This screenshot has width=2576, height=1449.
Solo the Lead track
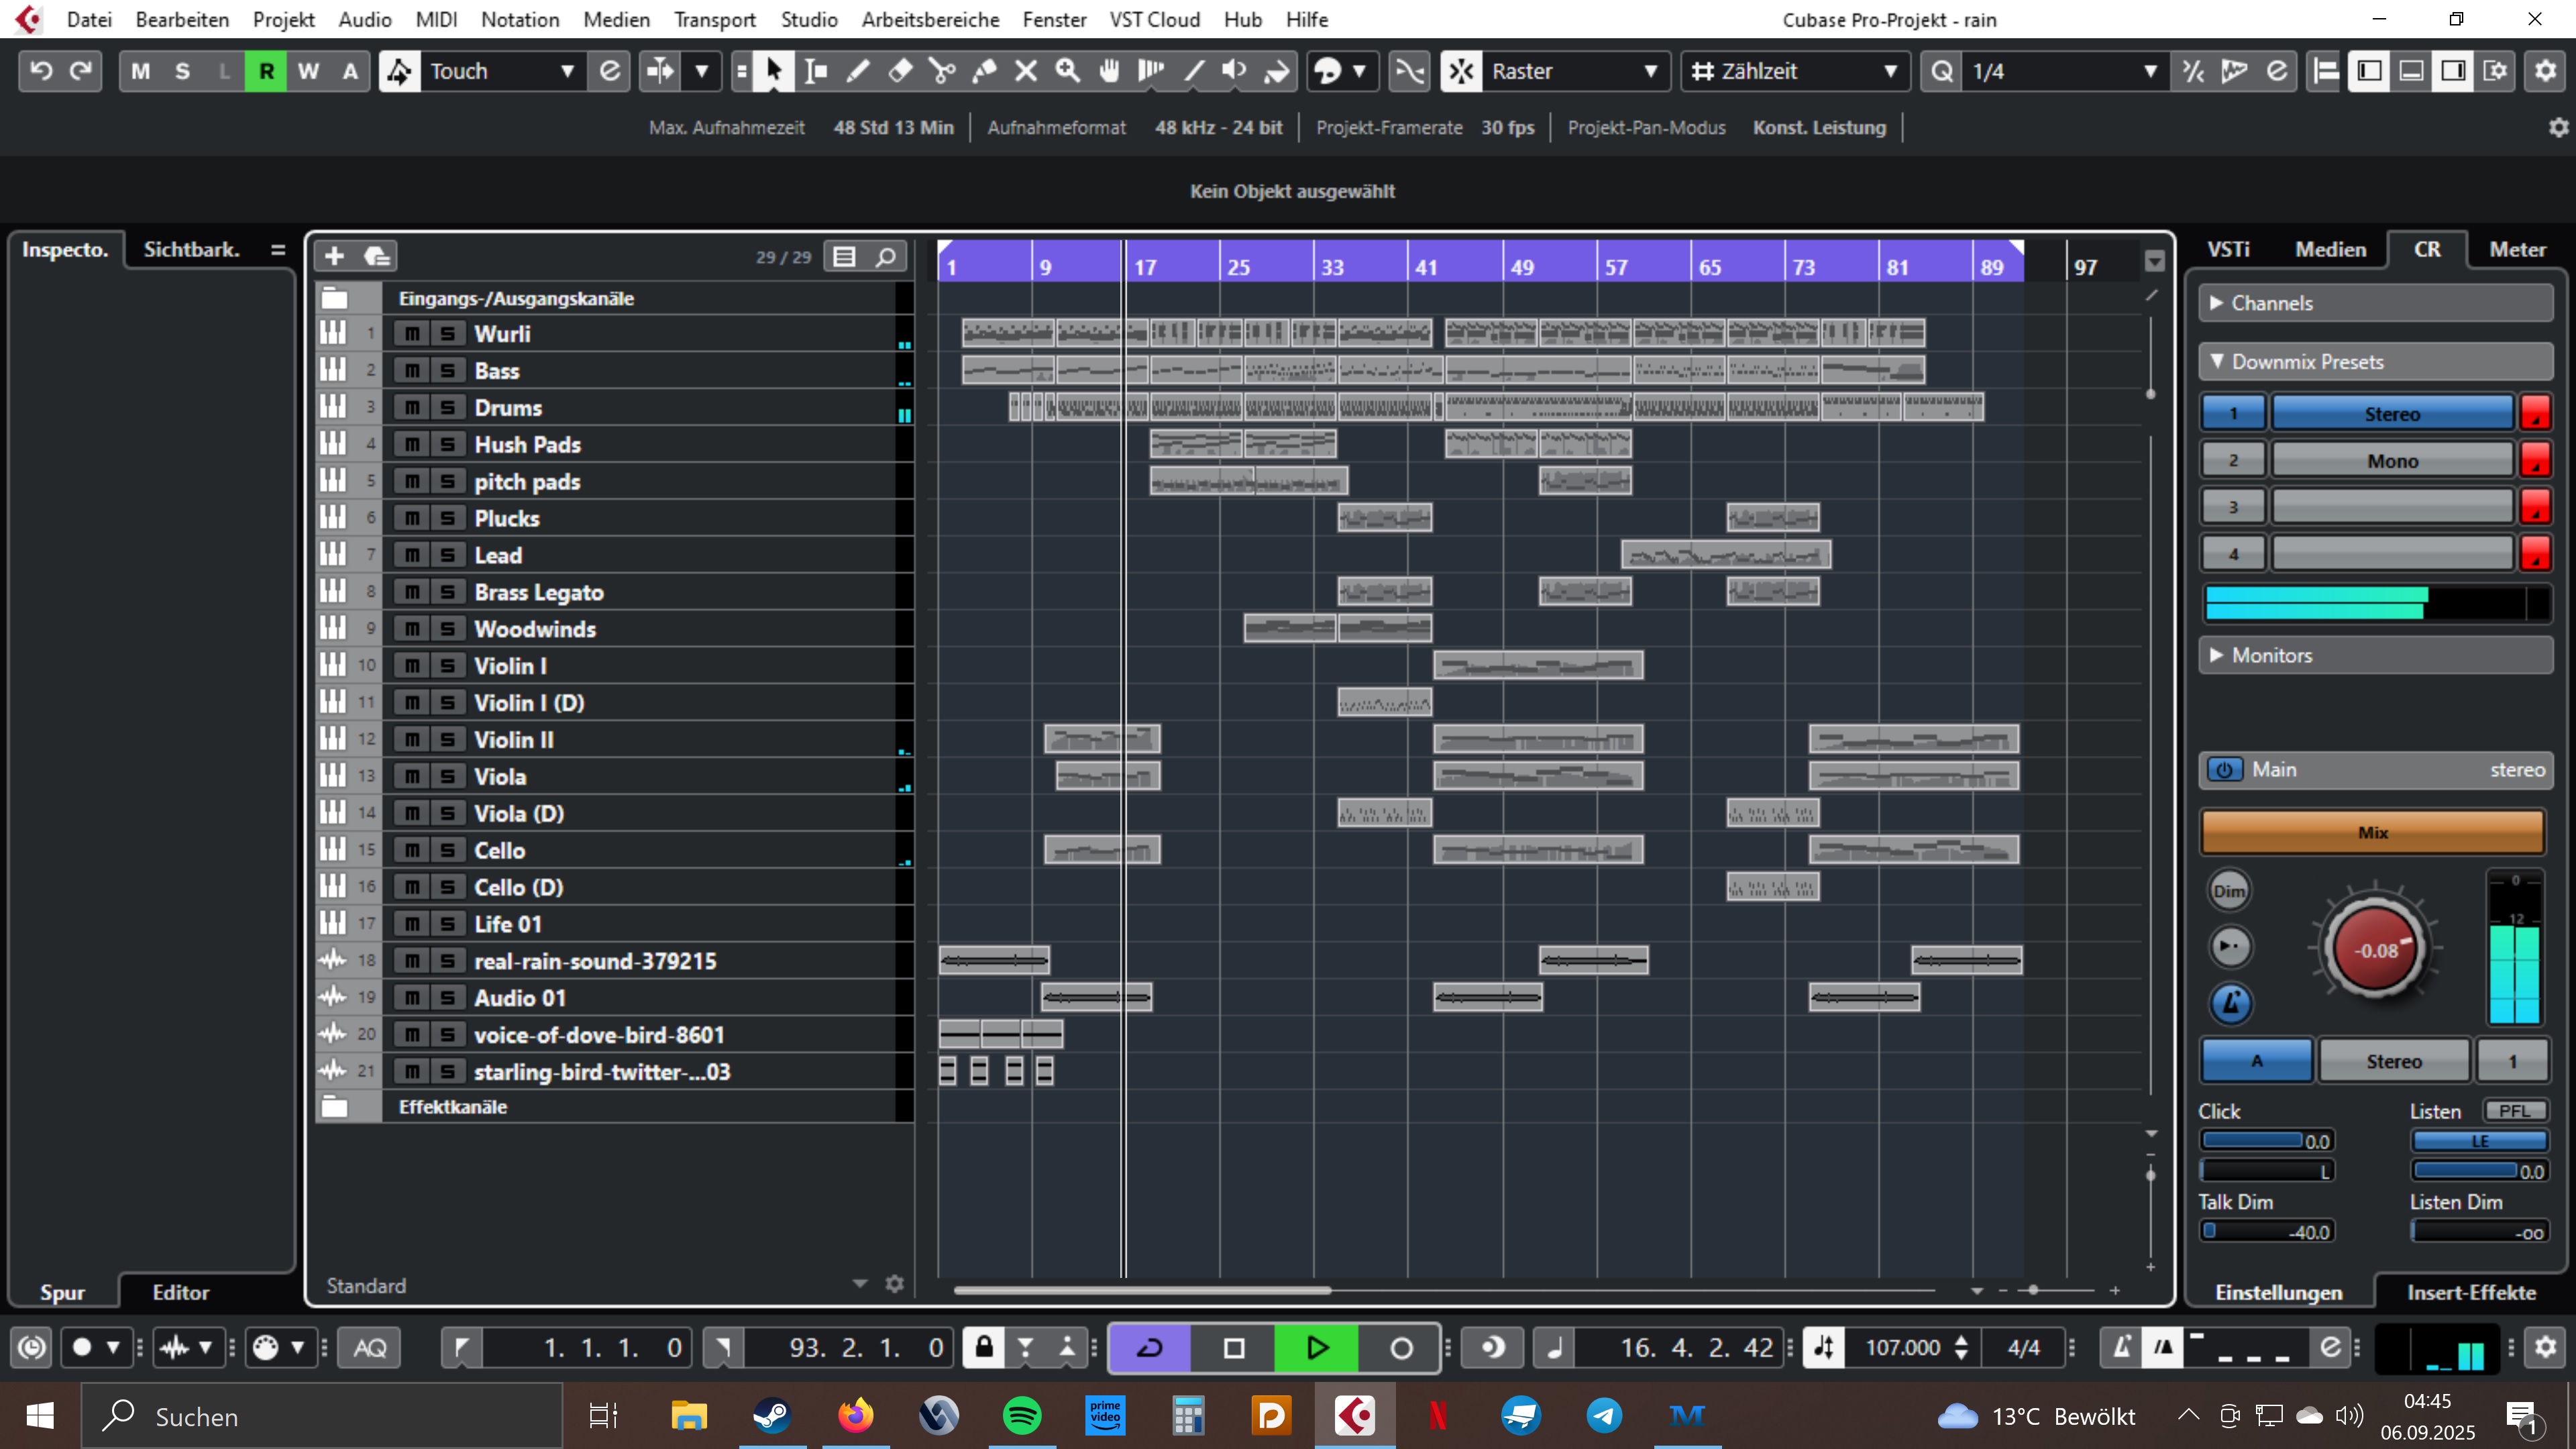[x=447, y=556]
